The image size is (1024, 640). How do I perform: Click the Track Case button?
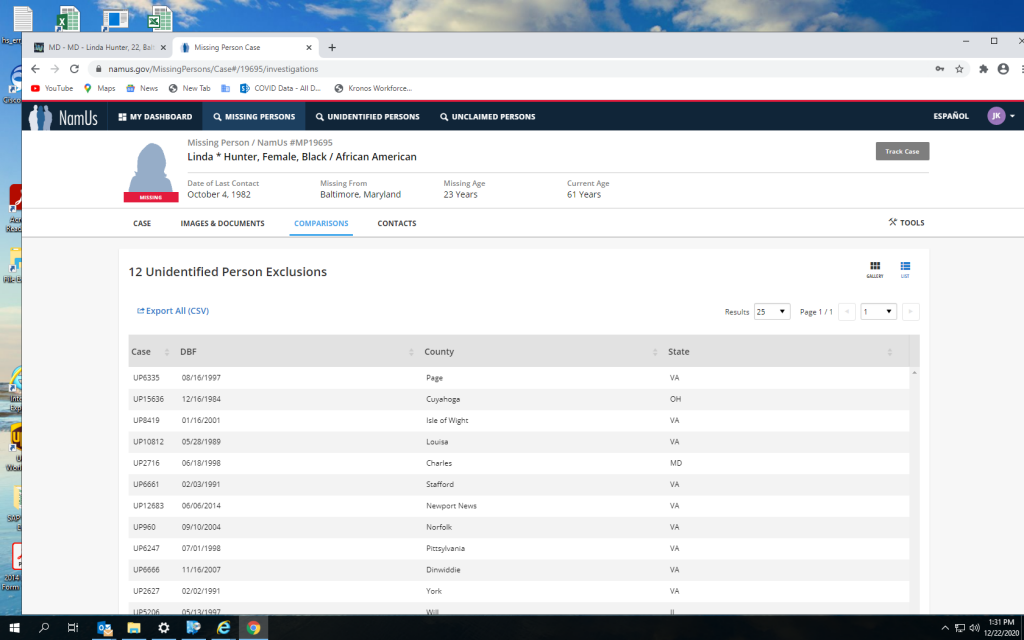click(x=902, y=151)
